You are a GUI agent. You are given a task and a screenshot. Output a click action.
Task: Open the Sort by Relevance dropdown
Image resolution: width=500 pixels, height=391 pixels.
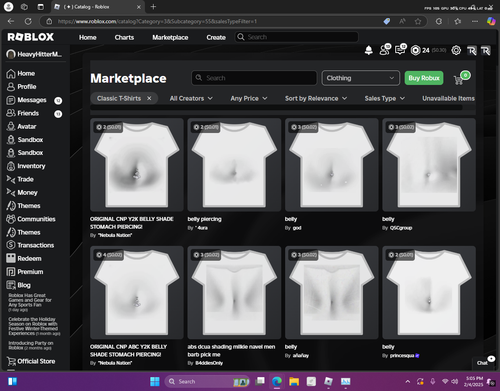coord(316,98)
